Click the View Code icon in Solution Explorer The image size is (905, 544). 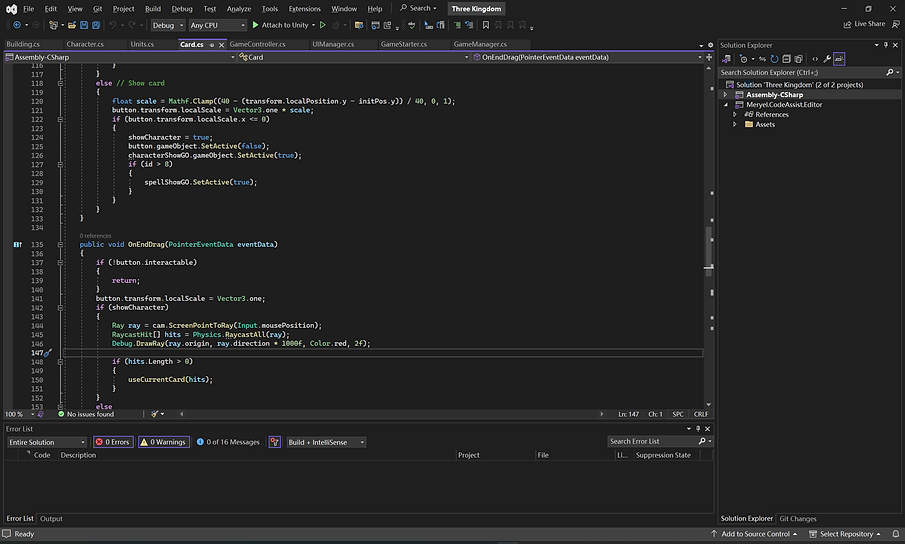coord(815,59)
